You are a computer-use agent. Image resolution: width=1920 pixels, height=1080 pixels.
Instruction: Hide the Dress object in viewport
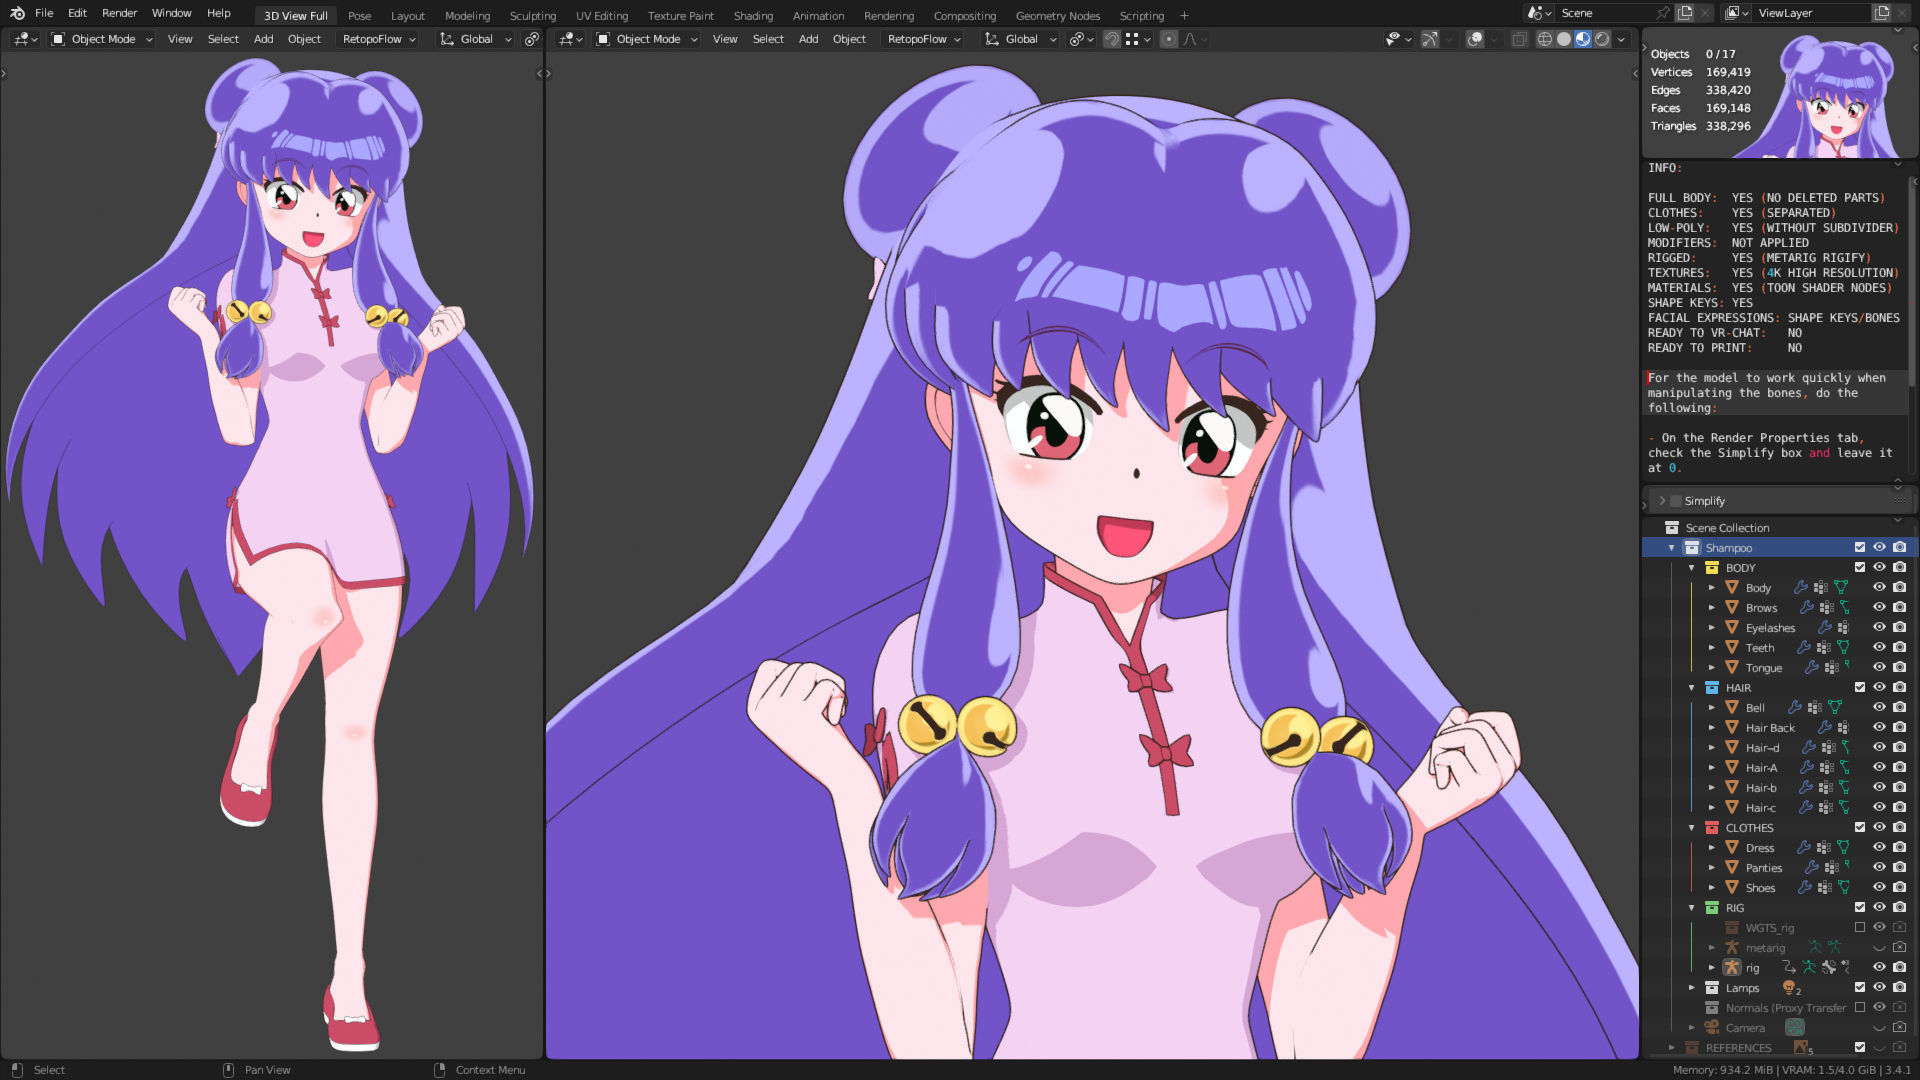(x=1879, y=847)
